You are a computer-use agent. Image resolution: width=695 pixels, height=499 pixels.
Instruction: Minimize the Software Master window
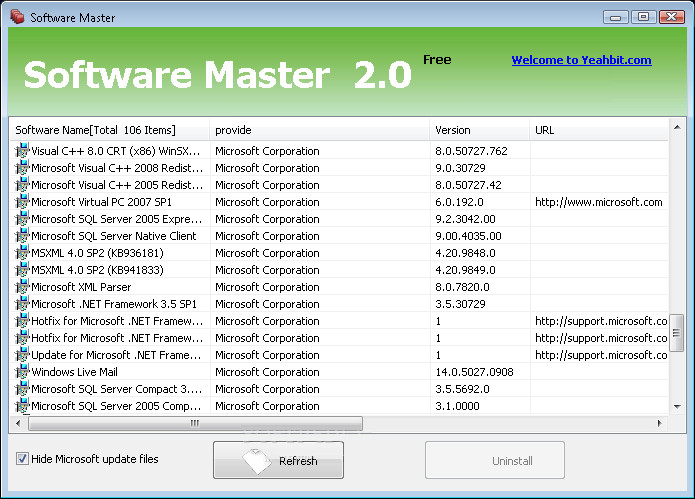click(x=615, y=17)
